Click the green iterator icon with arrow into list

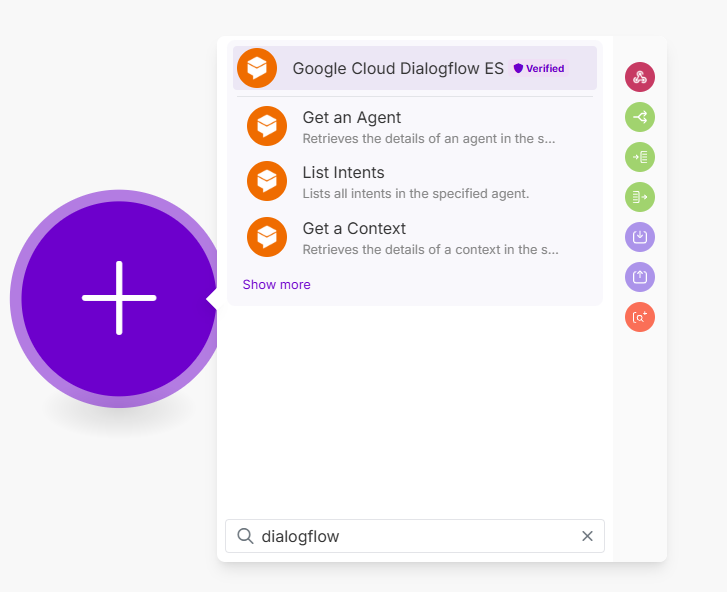coord(640,157)
